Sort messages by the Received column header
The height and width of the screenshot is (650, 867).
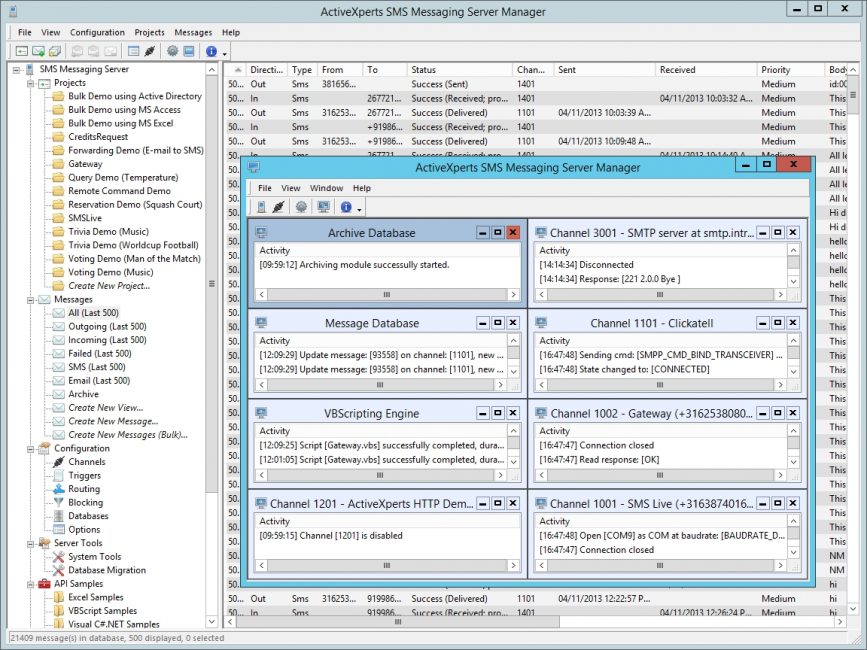706,70
